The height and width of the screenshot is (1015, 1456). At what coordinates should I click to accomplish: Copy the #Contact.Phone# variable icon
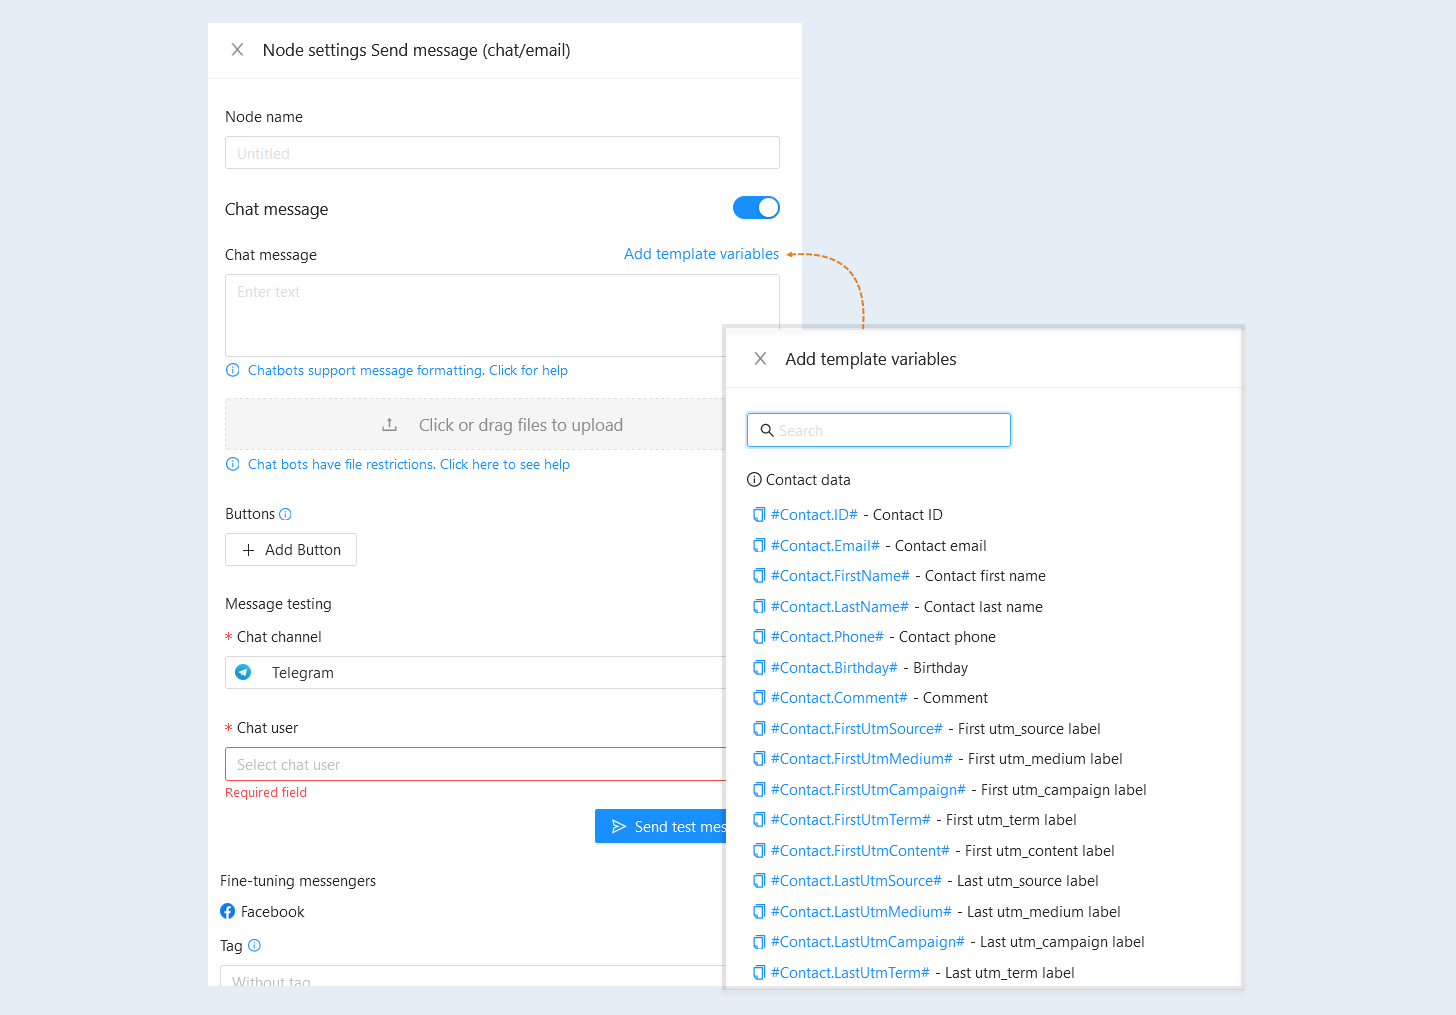pos(759,637)
